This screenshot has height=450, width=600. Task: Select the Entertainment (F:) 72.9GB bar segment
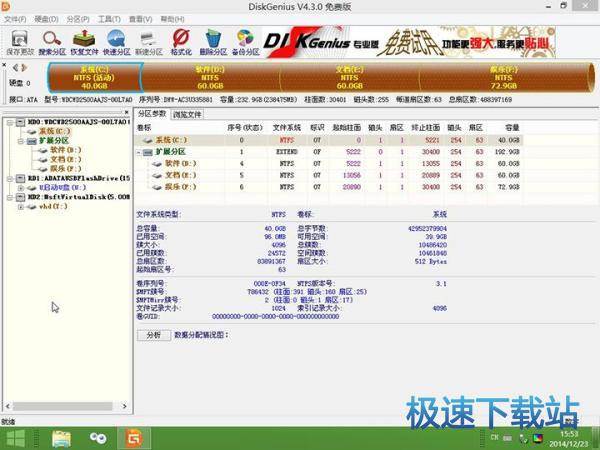pyautogui.click(x=504, y=77)
